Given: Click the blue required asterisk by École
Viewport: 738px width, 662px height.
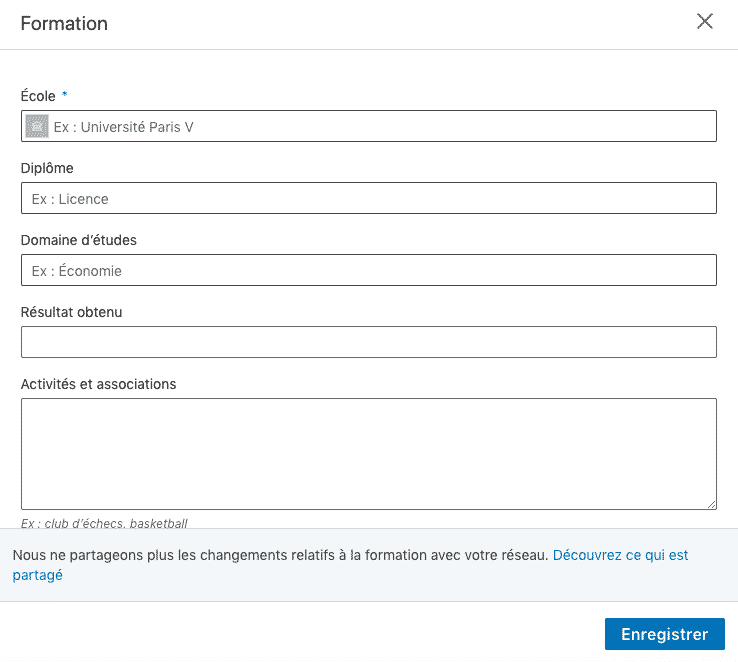Looking at the screenshot, I should [65, 95].
